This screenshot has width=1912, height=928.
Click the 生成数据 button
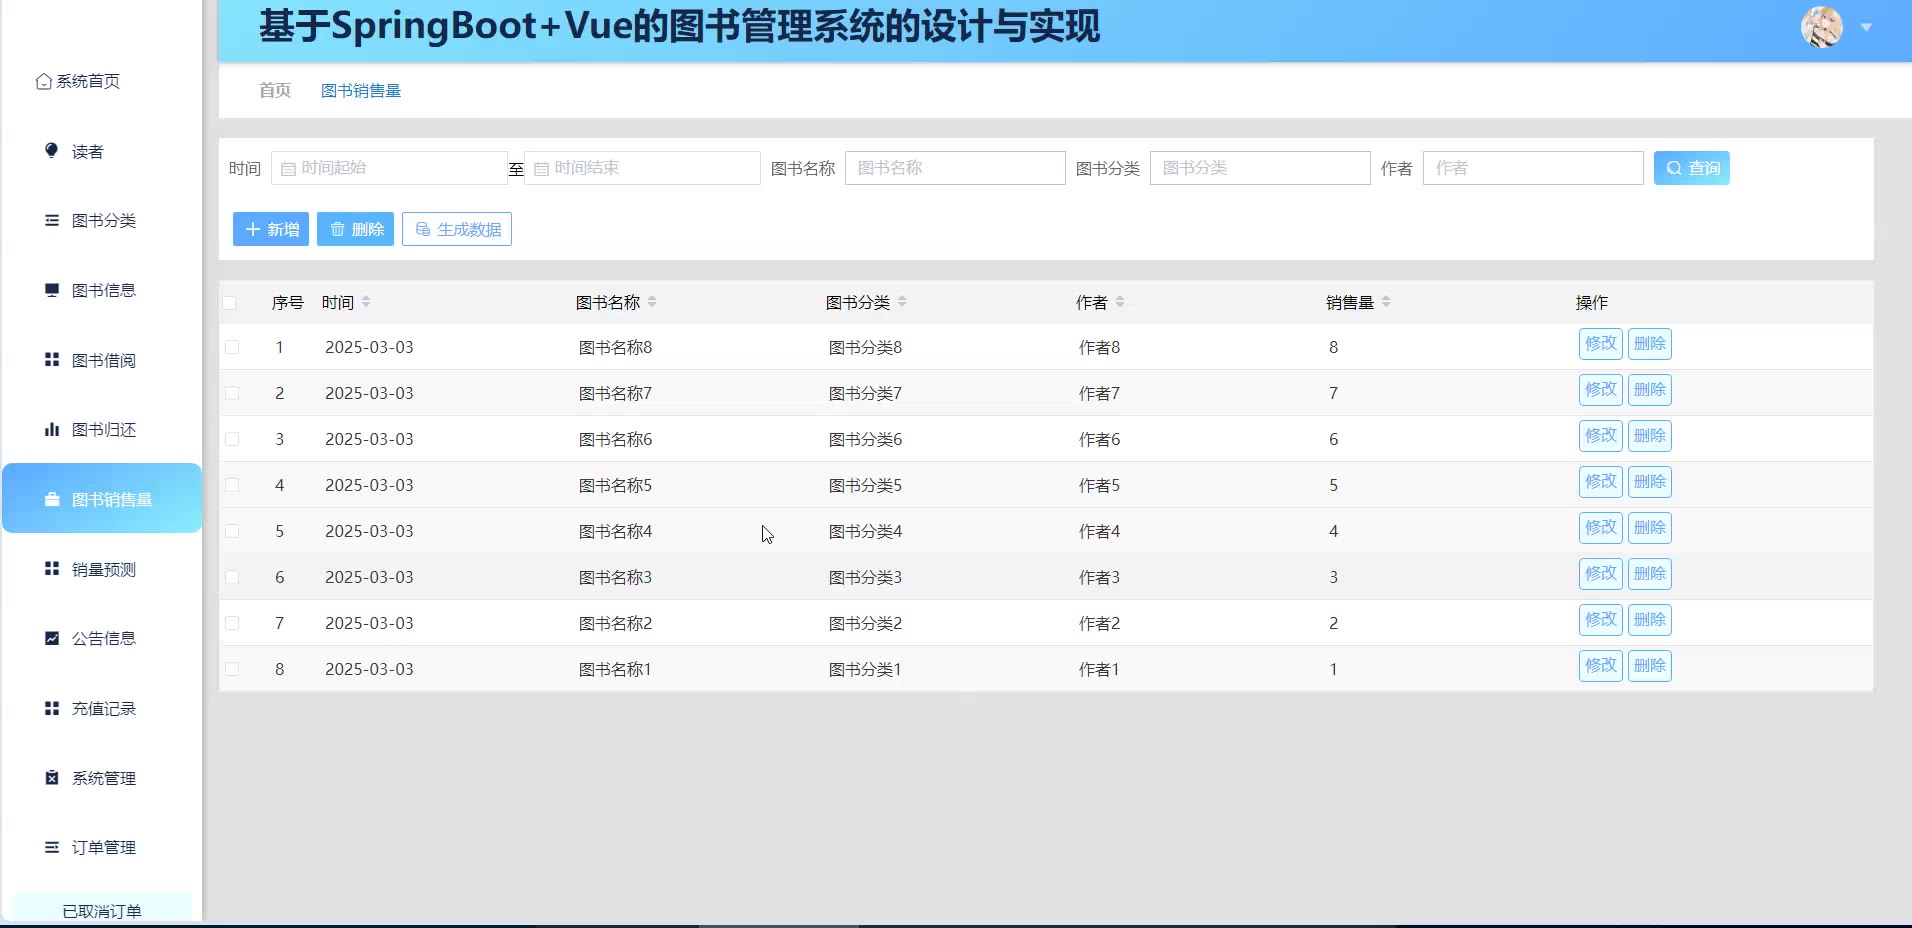click(457, 229)
